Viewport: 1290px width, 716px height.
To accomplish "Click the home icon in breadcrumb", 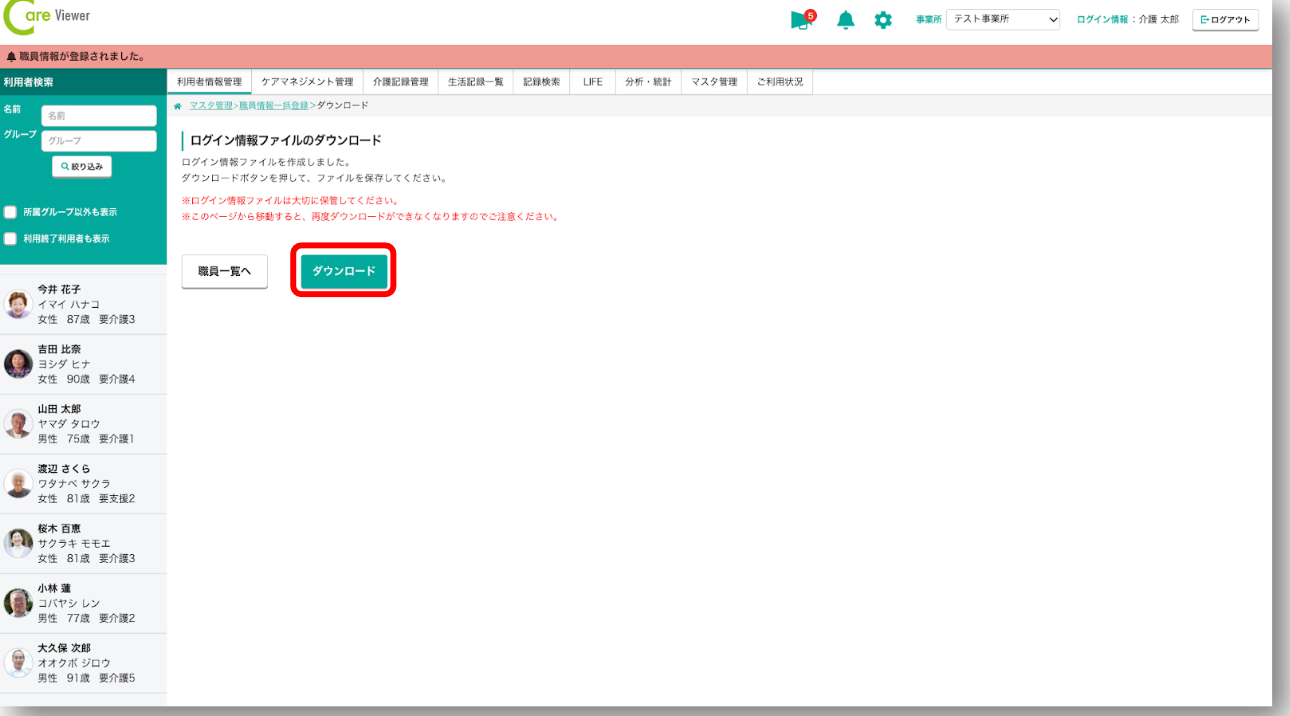I will coord(178,105).
